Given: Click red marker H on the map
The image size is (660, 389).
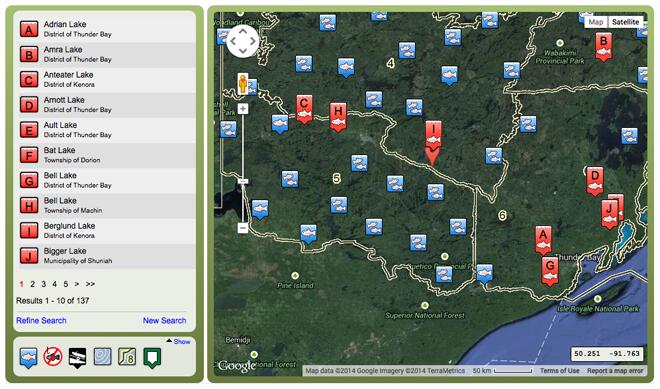Looking at the screenshot, I should click(x=338, y=117).
